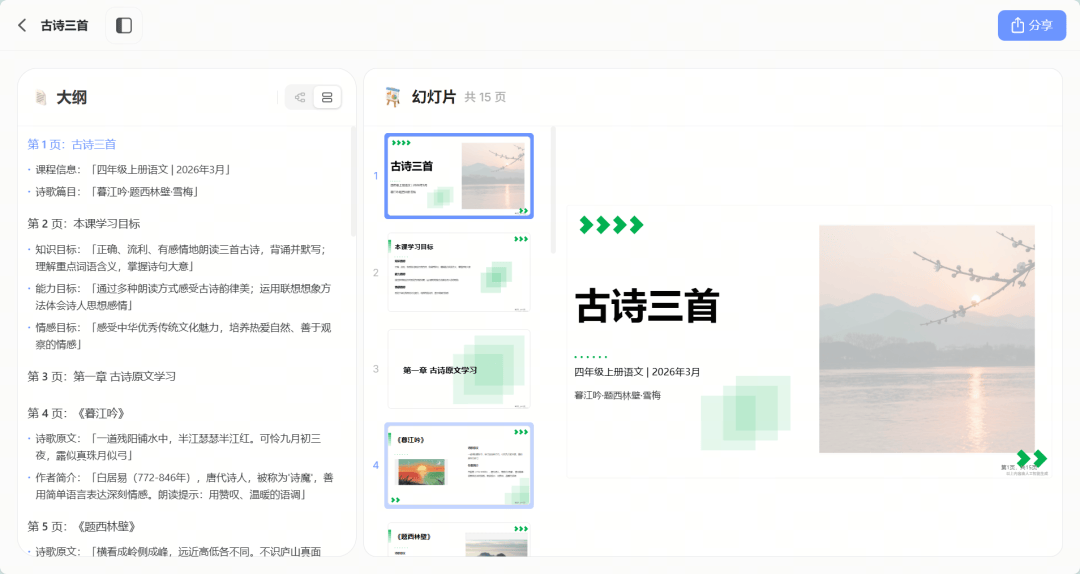The width and height of the screenshot is (1080, 574).
Task: Select slide thumbnail 4 《暮江吟》
Action: [x=459, y=466]
